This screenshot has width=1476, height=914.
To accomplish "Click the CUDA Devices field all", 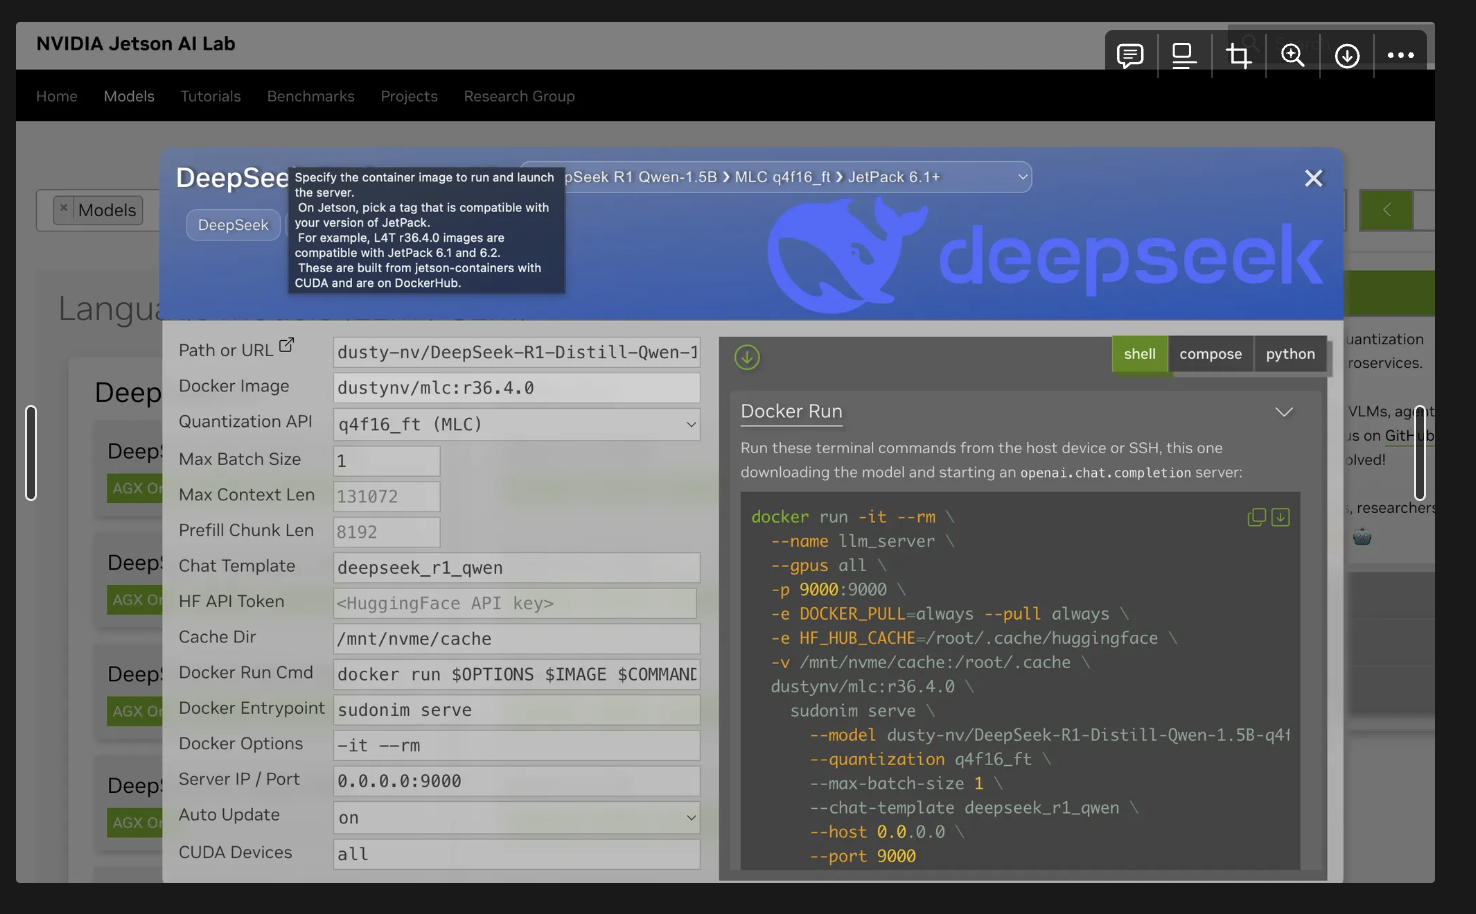I will point(516,854).
